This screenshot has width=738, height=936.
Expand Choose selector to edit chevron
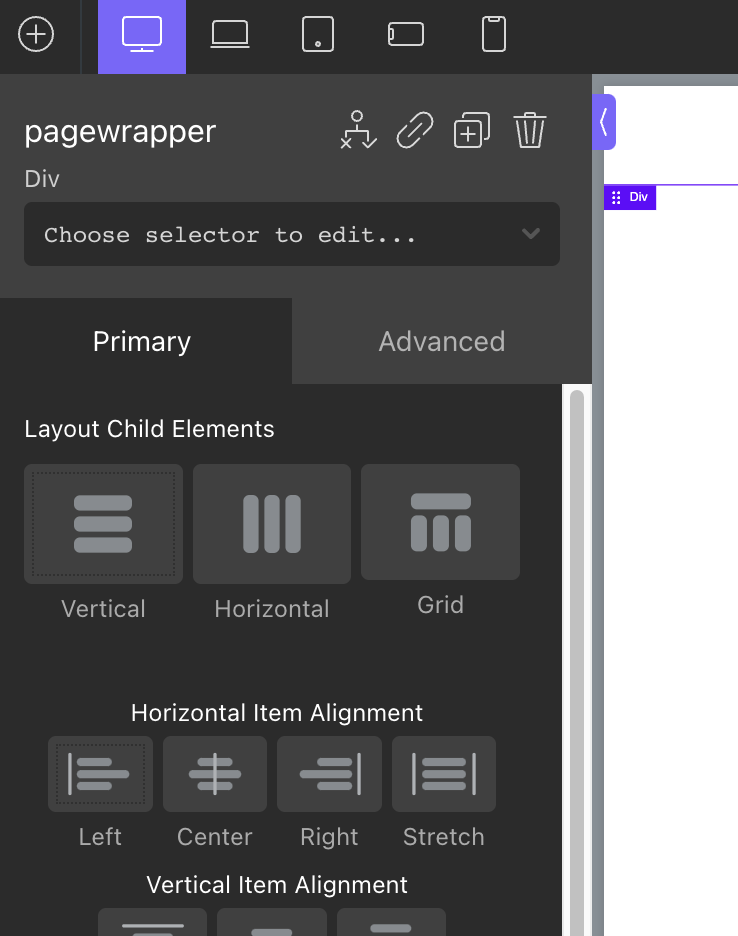[x=531, y=234]
